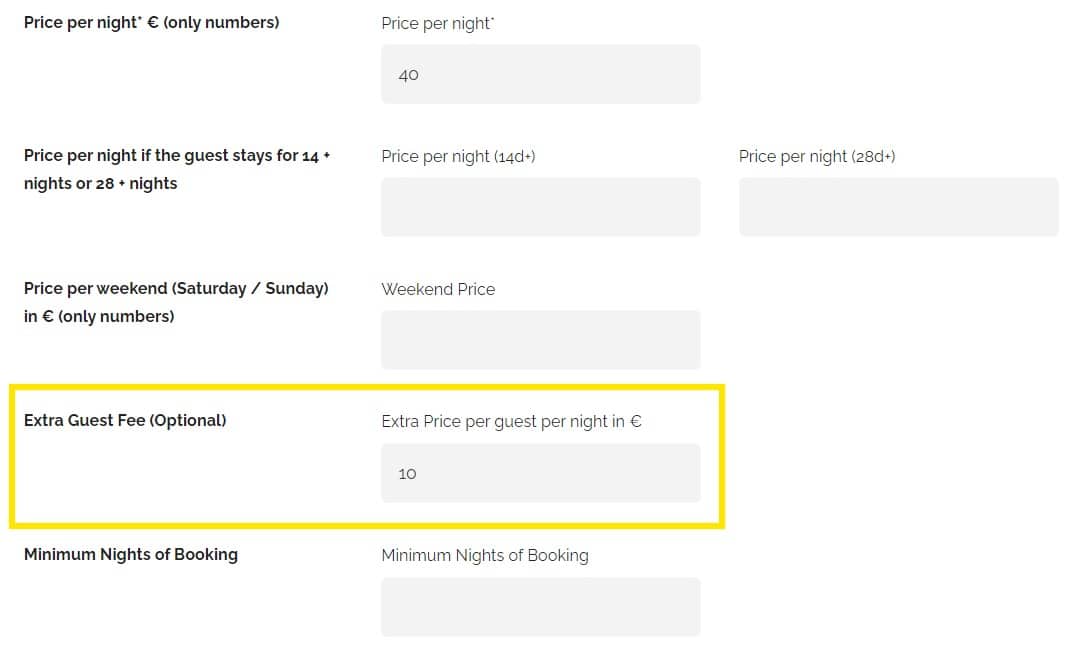Click the non-bold Minimum Nights label above its input
Screen dimensions: 1086x656
(485, 555)
